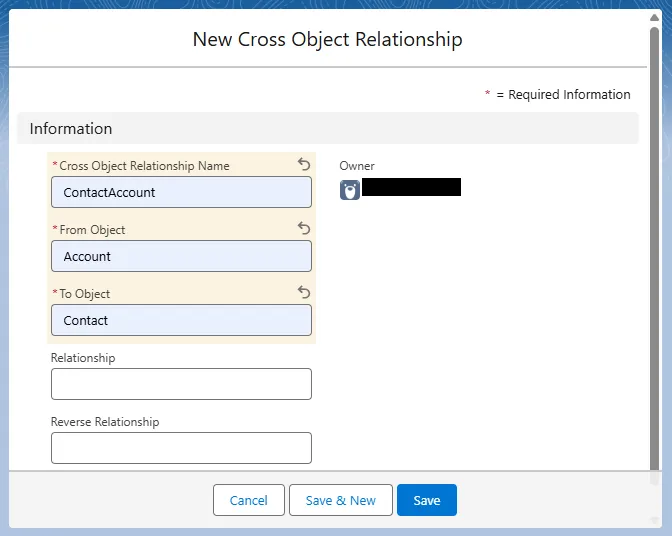Image resolution: width=672 pixels, height=536 pixels.
Task: Click into the Cross Object Relationship Name field
Action: (181, 192)
